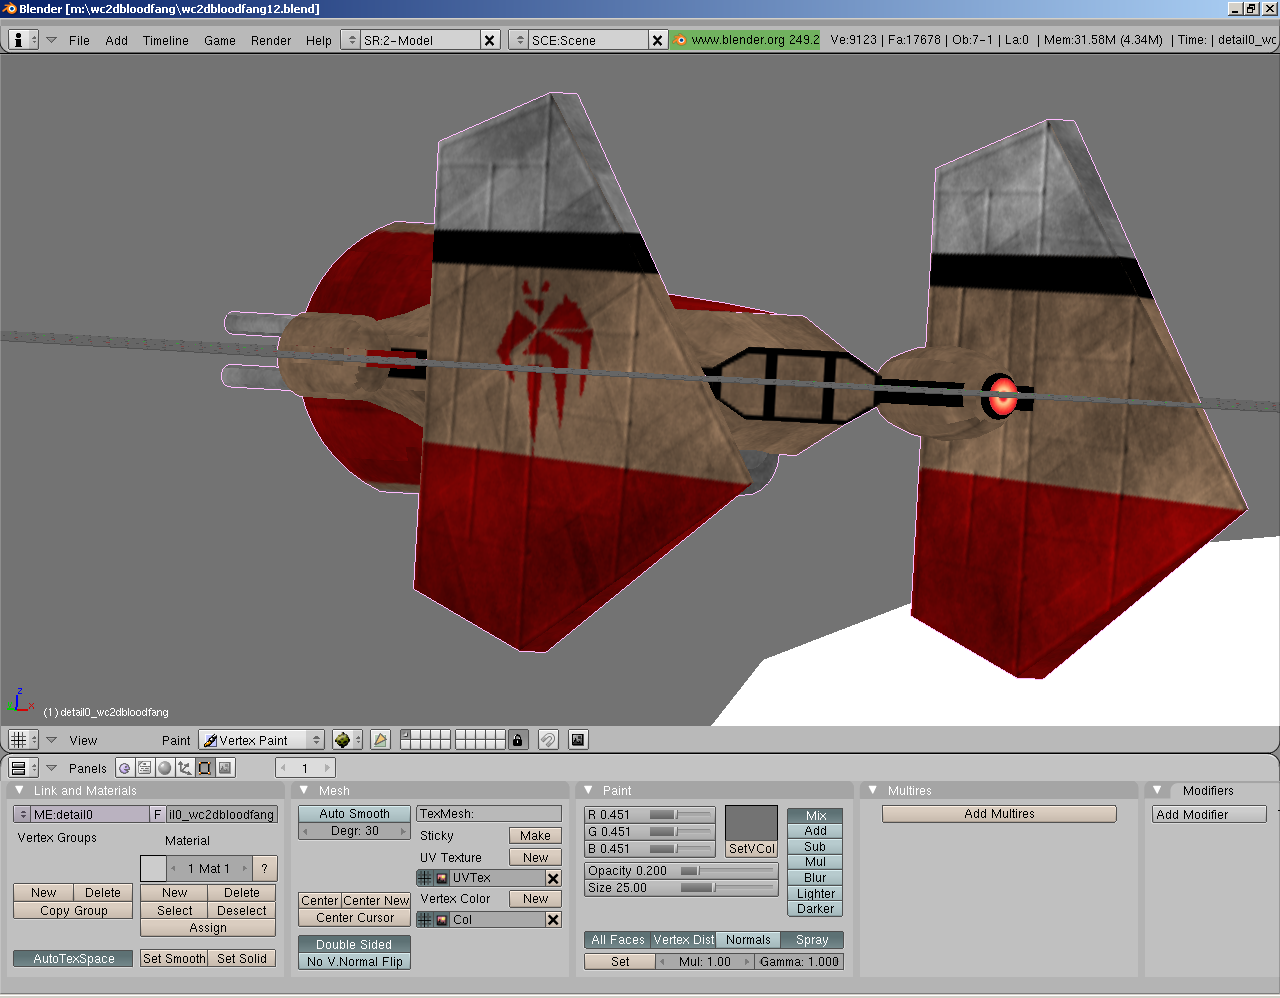Image resolution: width=1280 pixels, height=998 pixels.
Task: Click the lock layers to scene icon
Action: click(x=517, y=740)
